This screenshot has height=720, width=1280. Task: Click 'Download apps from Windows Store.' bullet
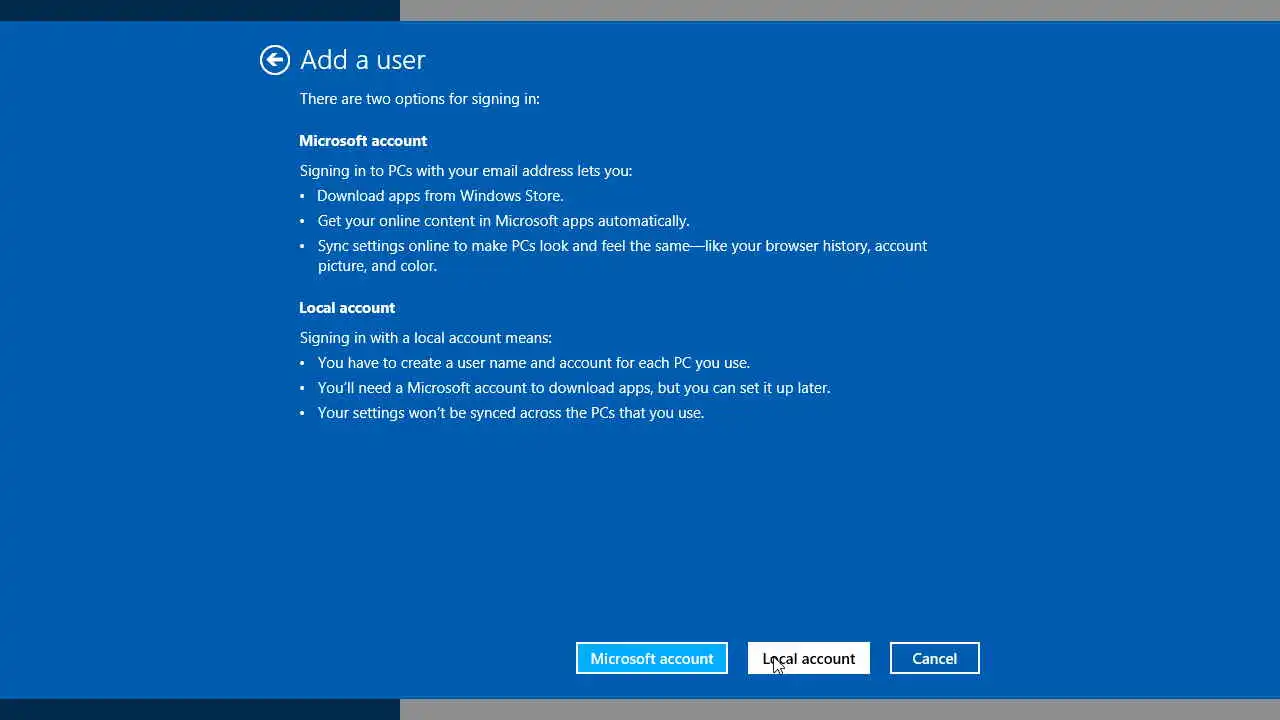click(x=440, y=196)
